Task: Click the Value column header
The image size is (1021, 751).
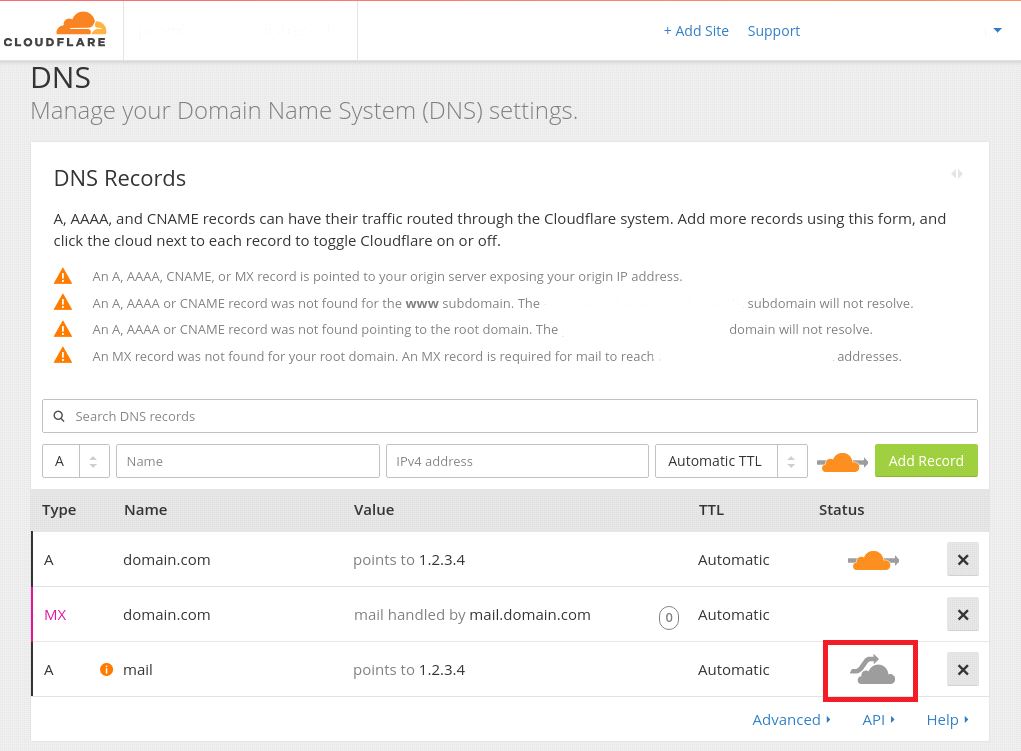Action: (x=374, y=510)
